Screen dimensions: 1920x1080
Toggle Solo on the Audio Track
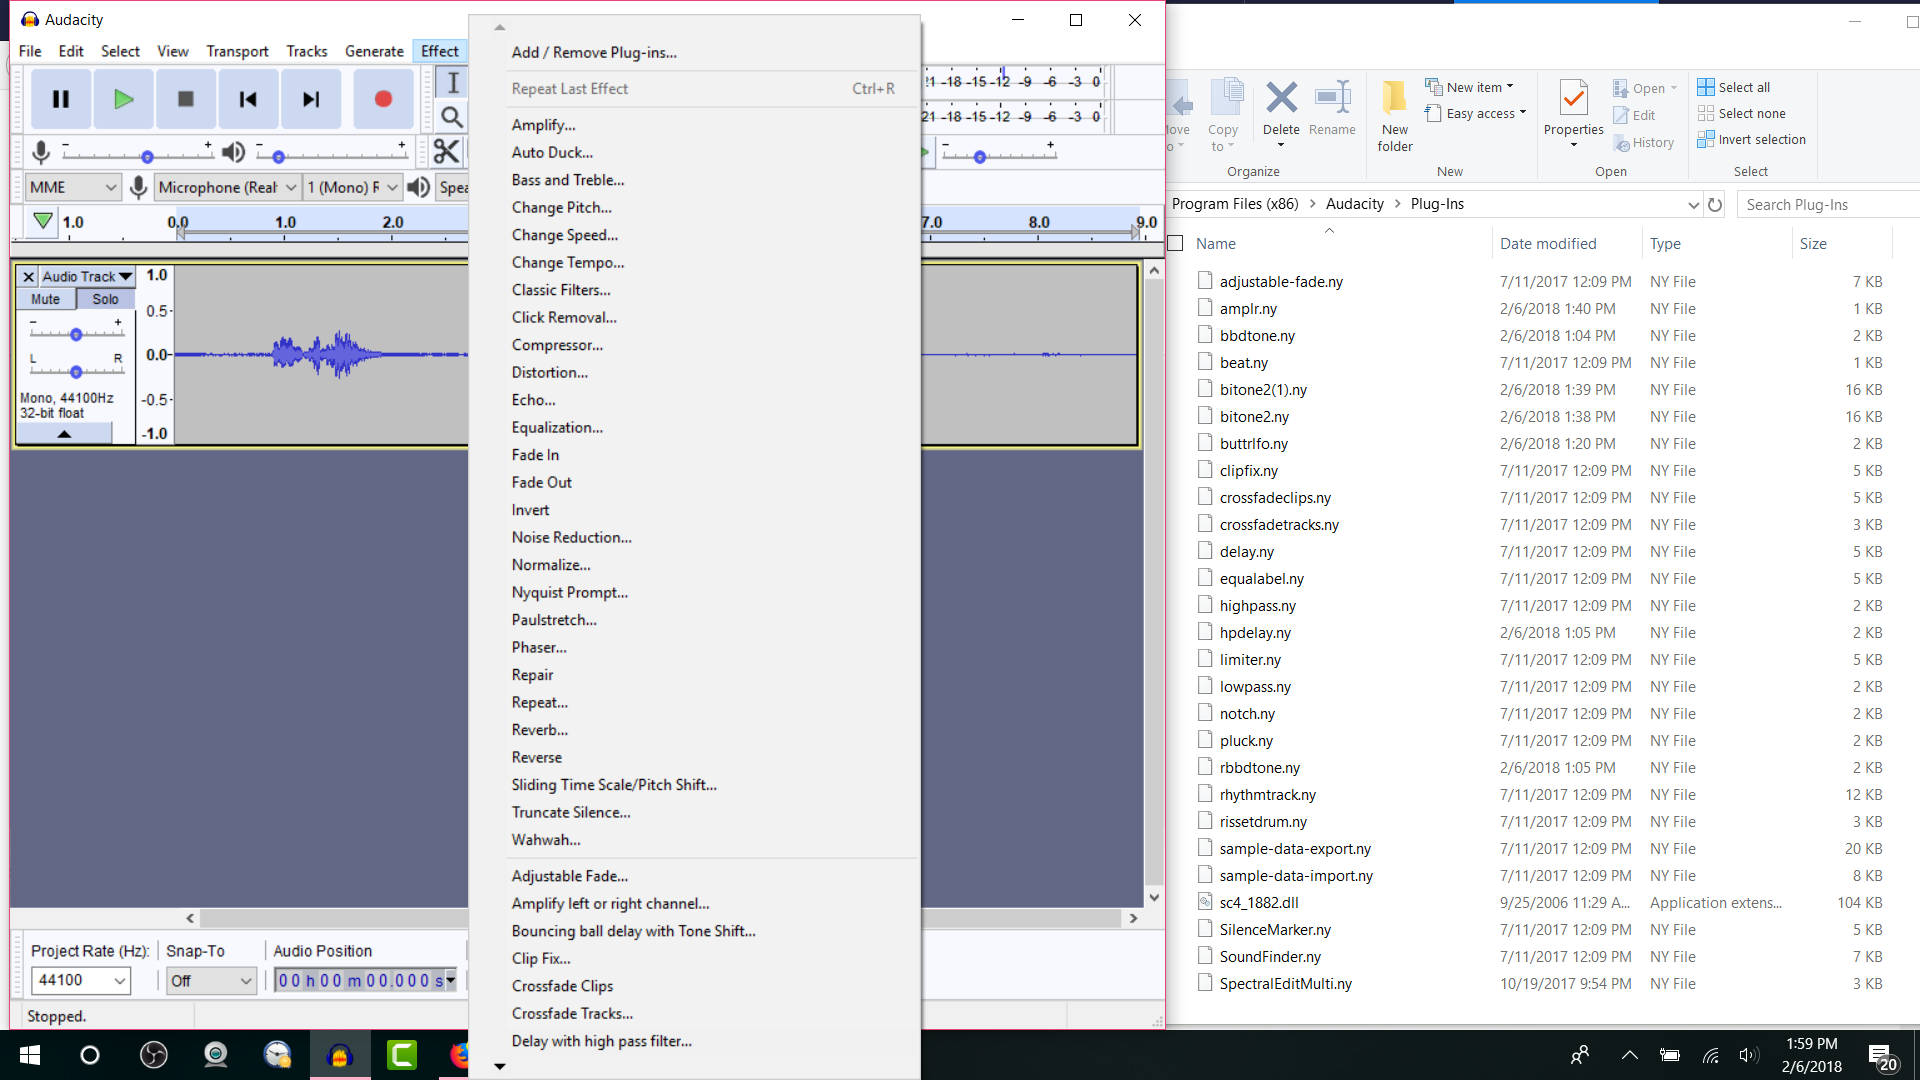[x=105, y=299]
